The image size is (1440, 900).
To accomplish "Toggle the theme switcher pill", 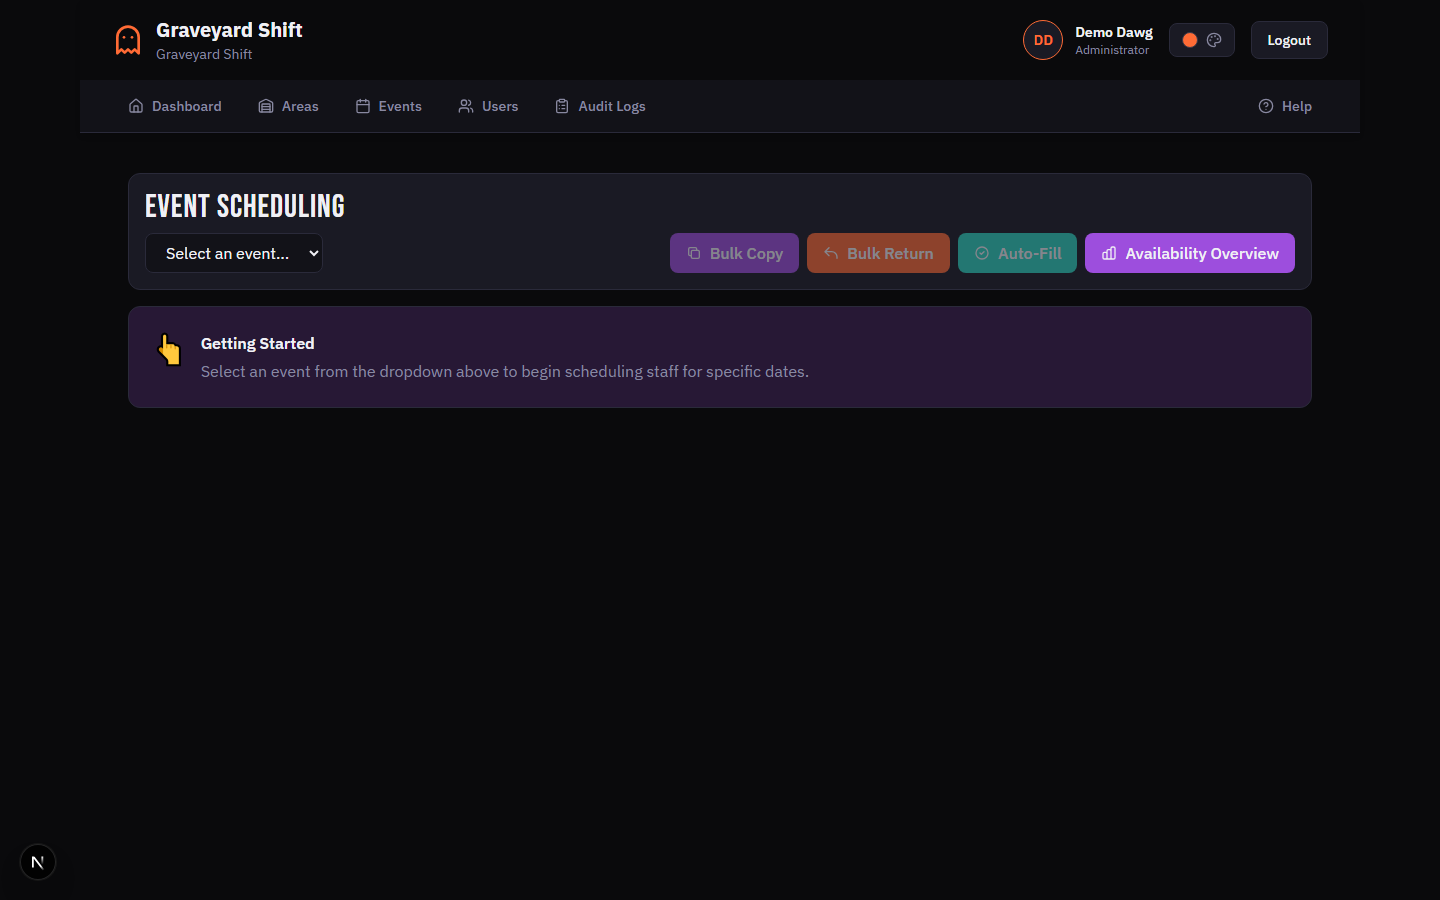I will (1201, 39).
